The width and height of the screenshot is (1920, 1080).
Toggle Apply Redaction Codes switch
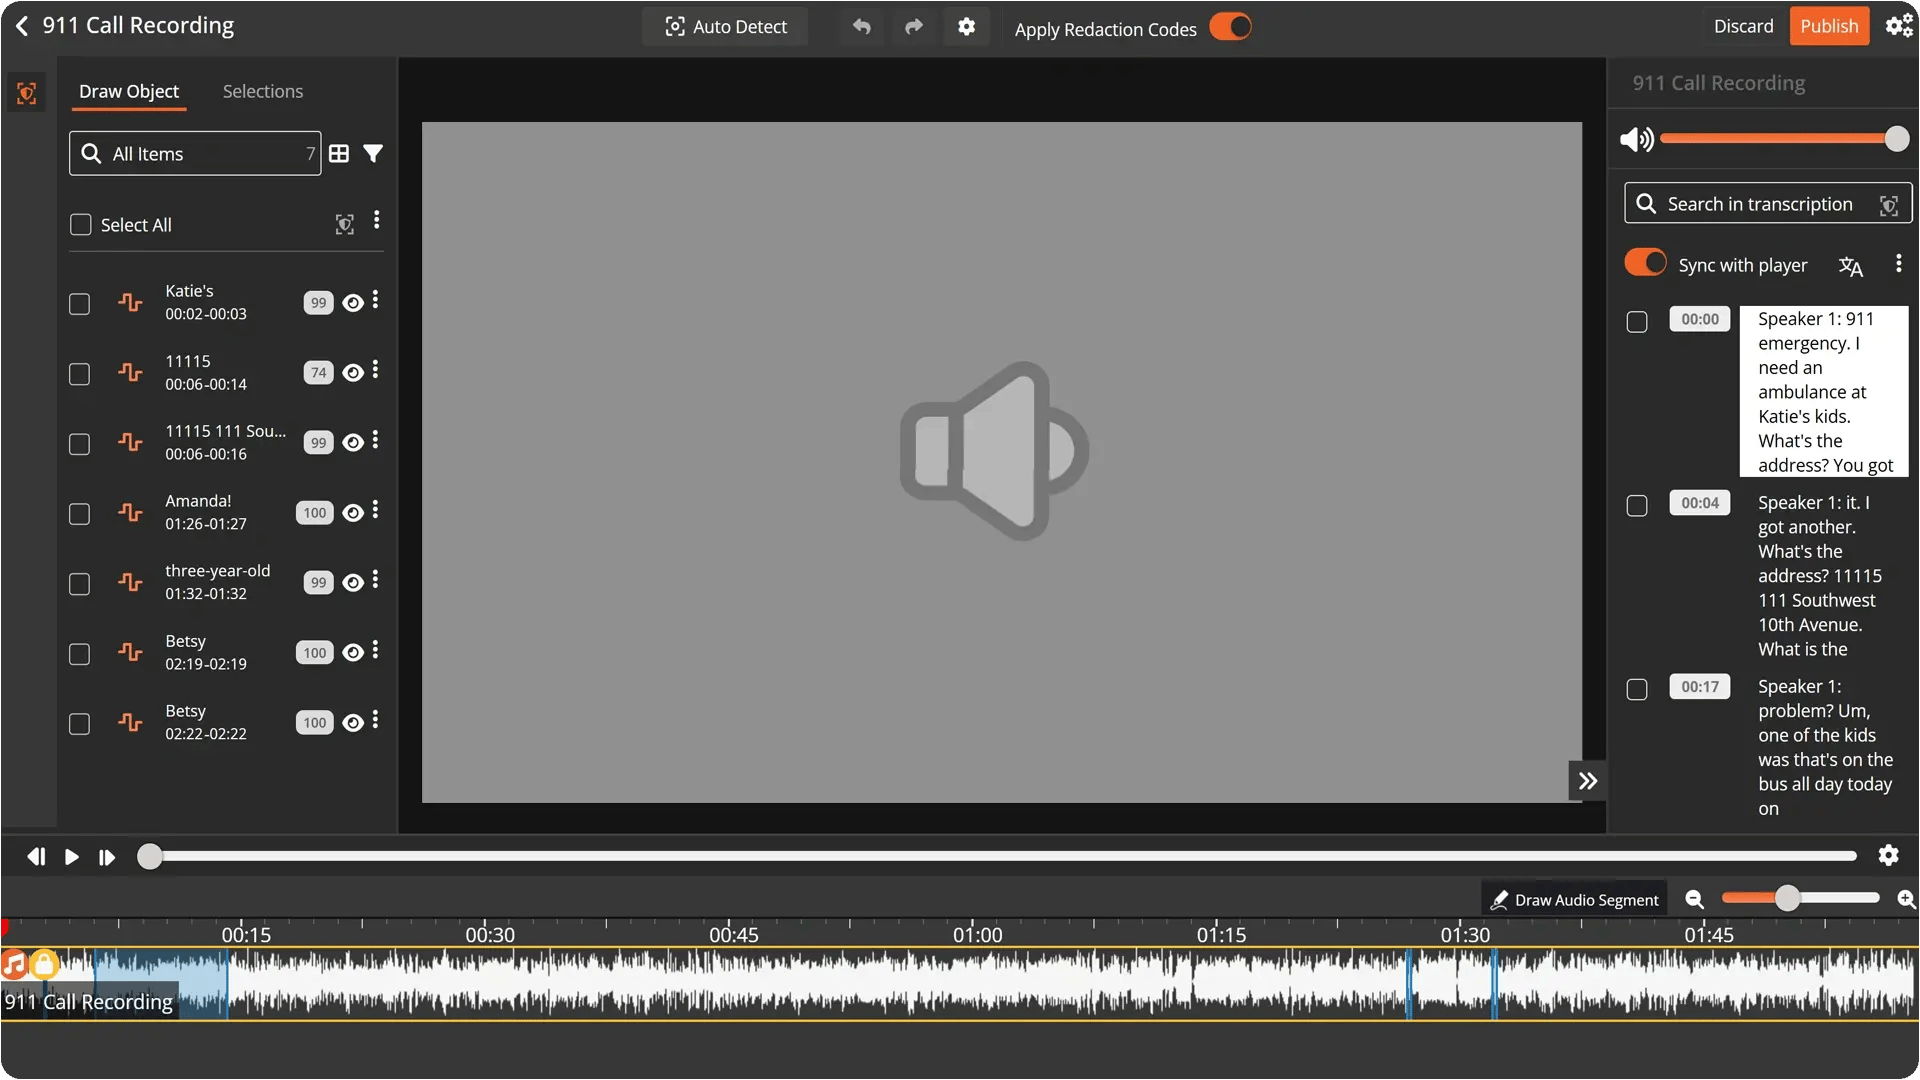[x=1230, y=27]
